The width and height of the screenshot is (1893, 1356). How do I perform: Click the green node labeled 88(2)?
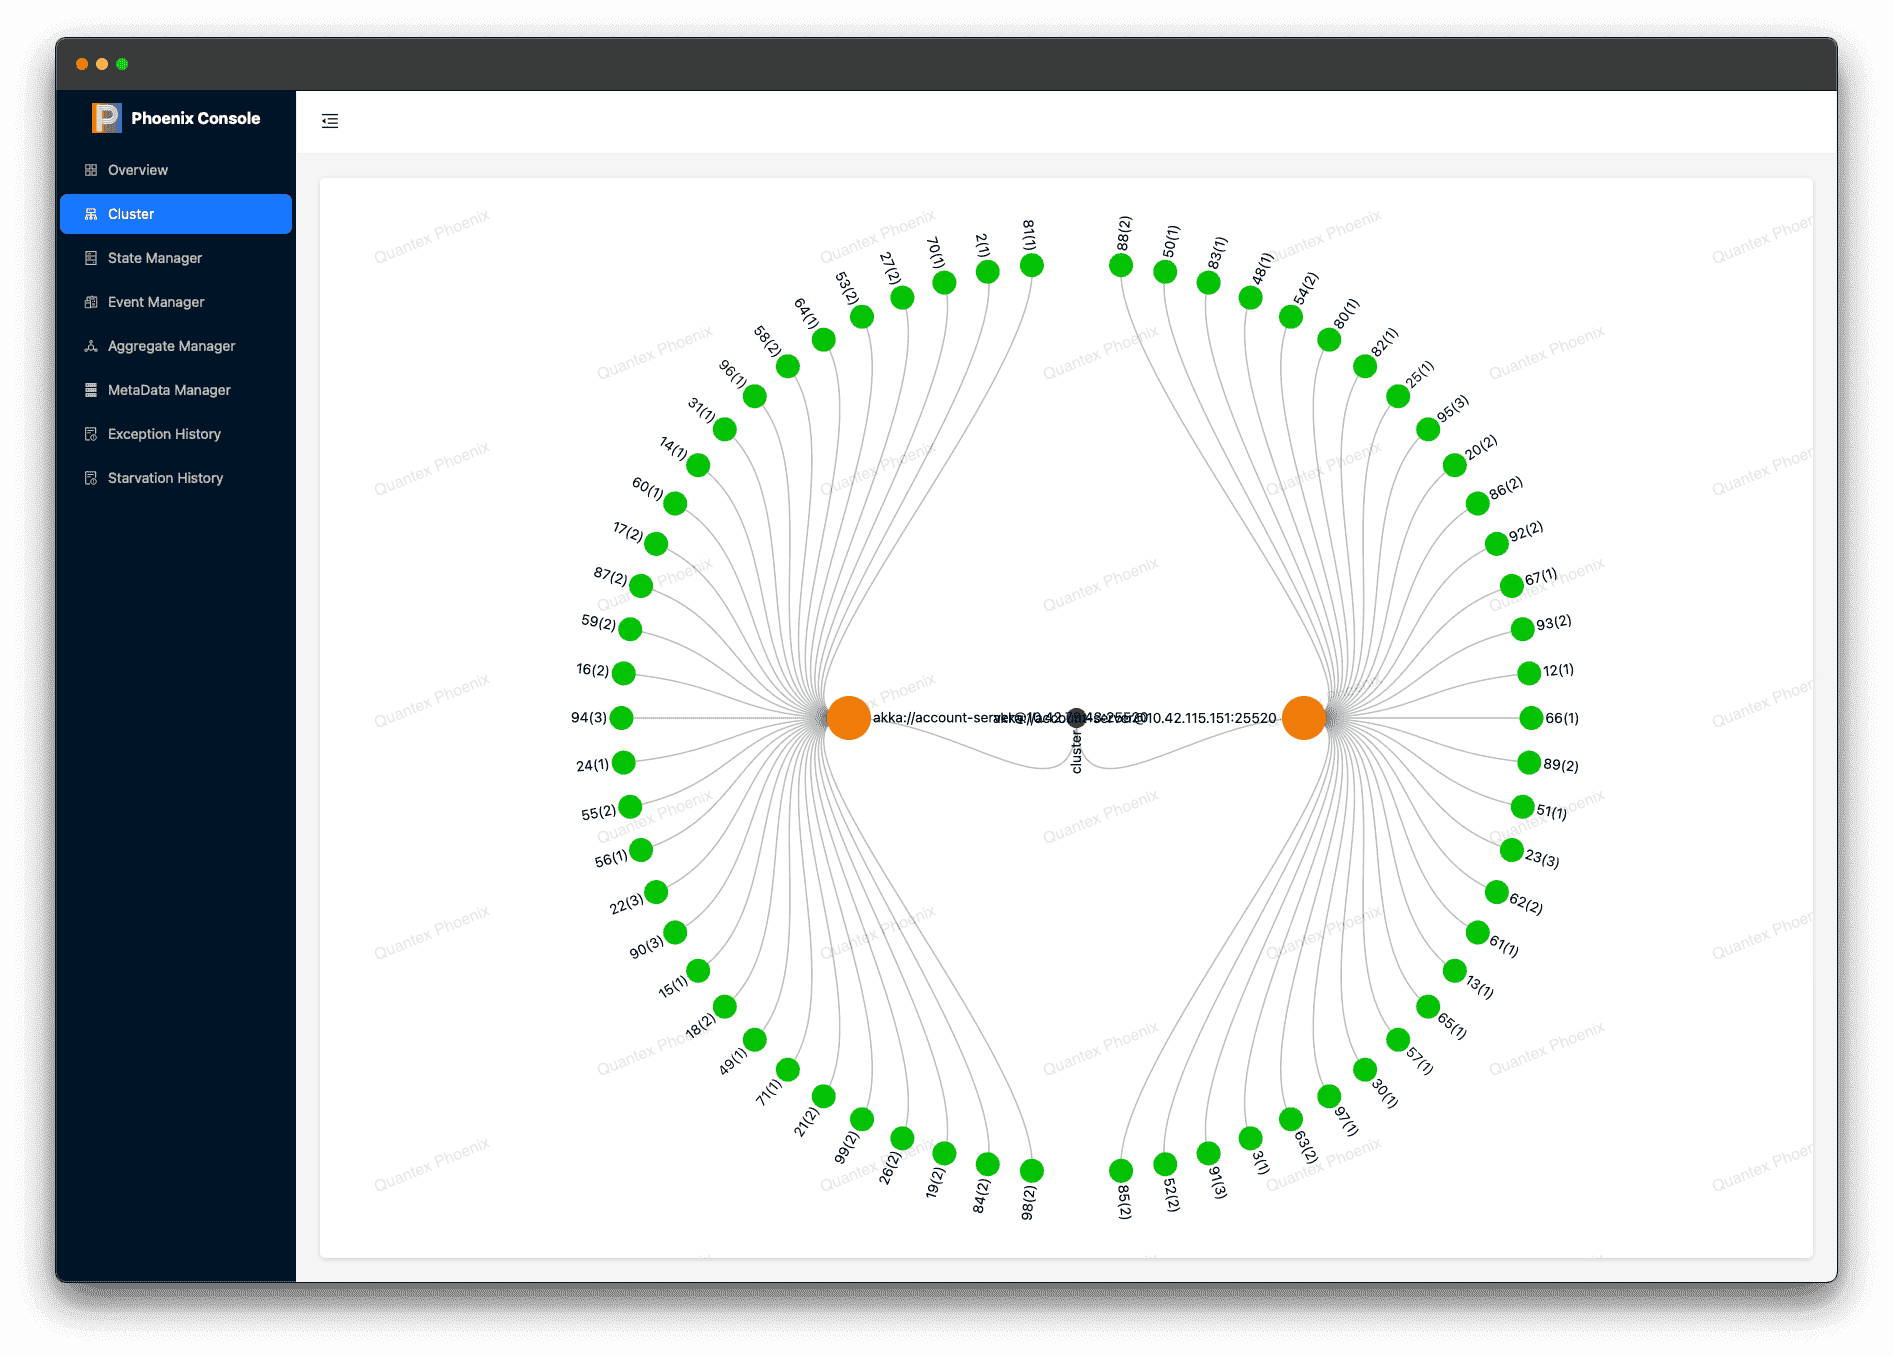1121,265
